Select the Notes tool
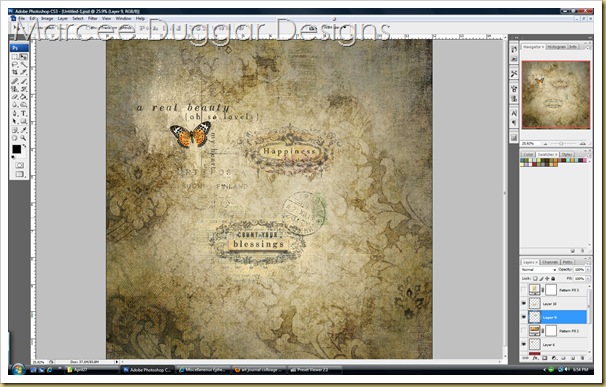Image resolution: width=606 pixels, height=387 pixels. click(x=15, y=130)
